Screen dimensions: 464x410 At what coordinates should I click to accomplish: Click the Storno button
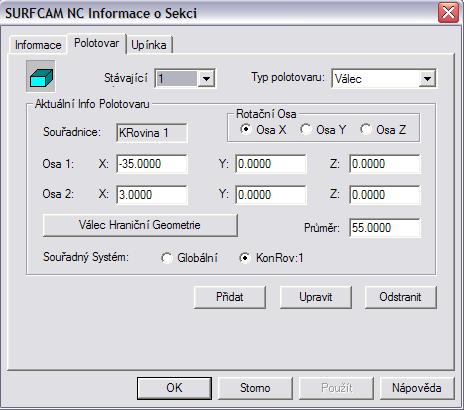(255, 388)
